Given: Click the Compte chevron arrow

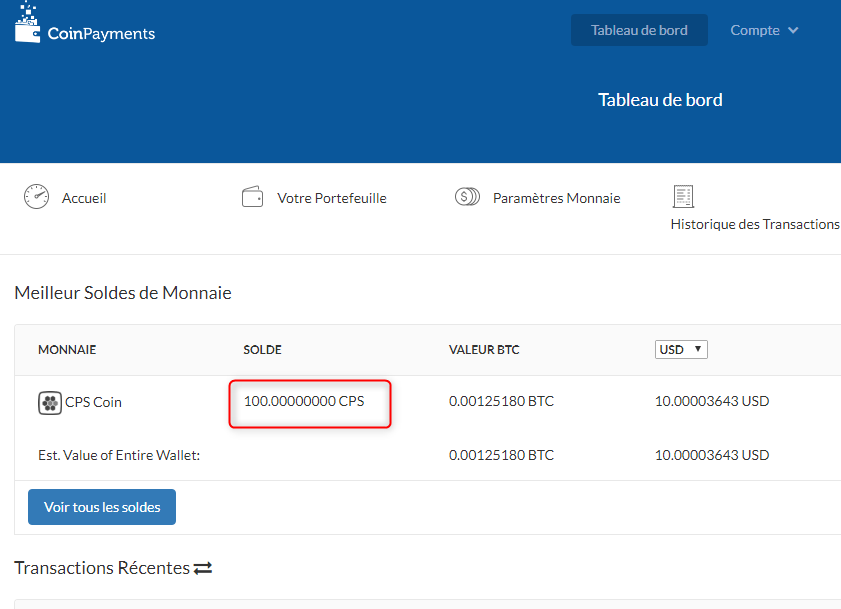Looking at the screenshot, I should tap(793, 31).
